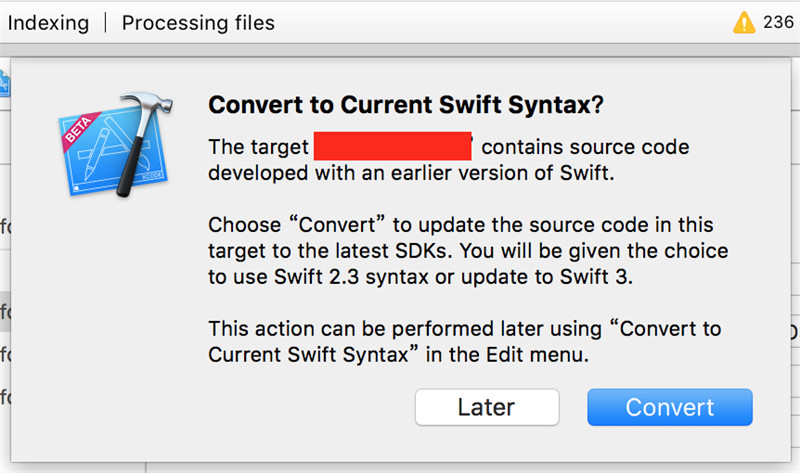Image resolution: width=800 pixels, height=473 pixels.
Task: Click the dialog title "Convert to Current Swift Syntax?"
Action: pos(406,106)
